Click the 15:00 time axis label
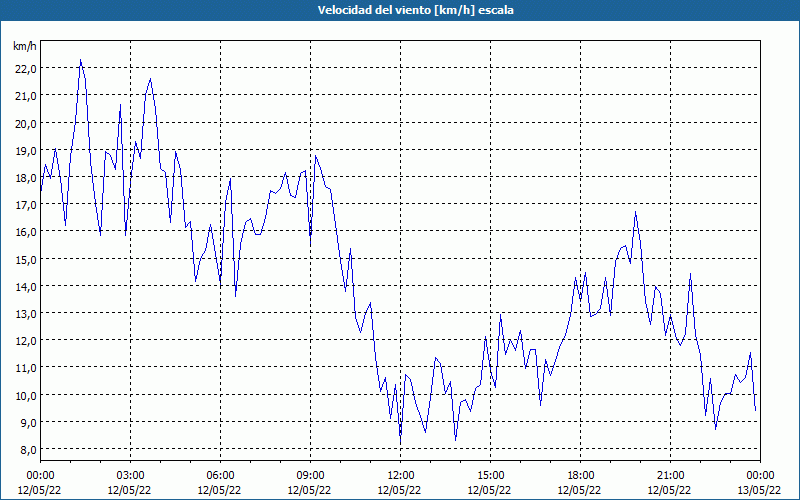800x500 pixels. [x=490, y=476]
